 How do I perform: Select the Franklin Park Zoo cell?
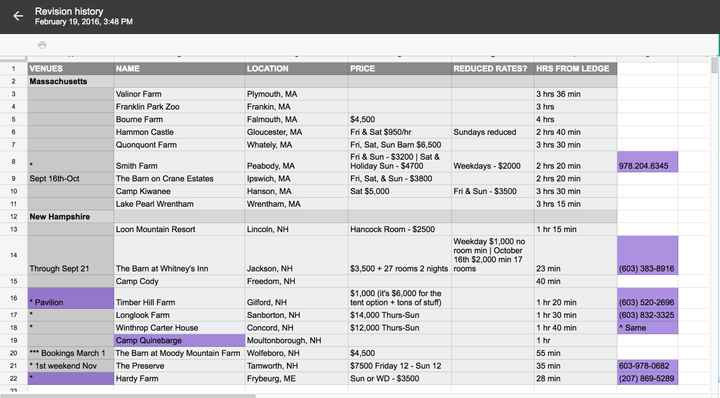pyautogui.click(x=179, y=107)
